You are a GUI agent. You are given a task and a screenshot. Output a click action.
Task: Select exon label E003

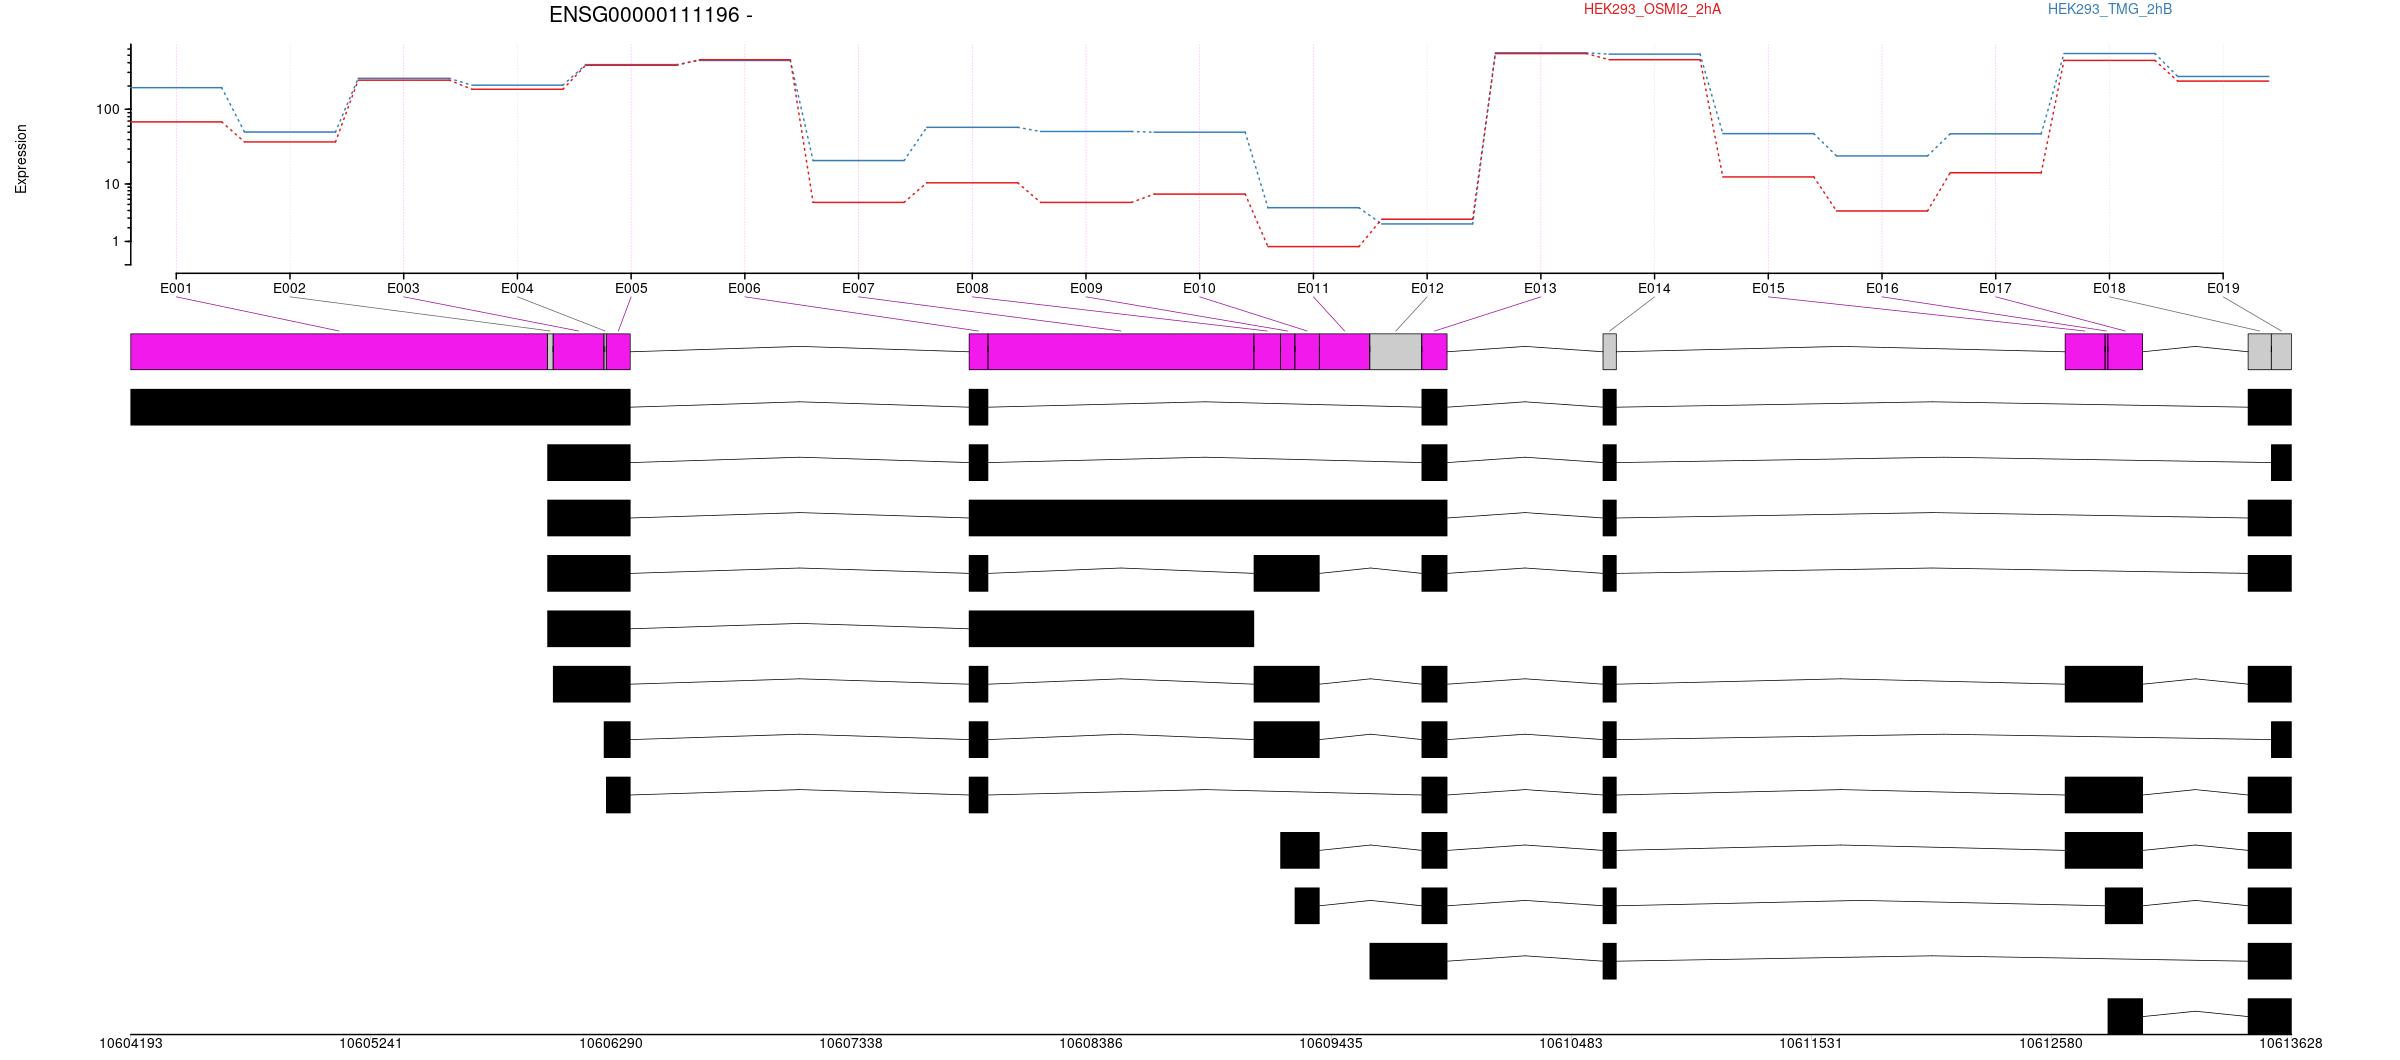403,288
